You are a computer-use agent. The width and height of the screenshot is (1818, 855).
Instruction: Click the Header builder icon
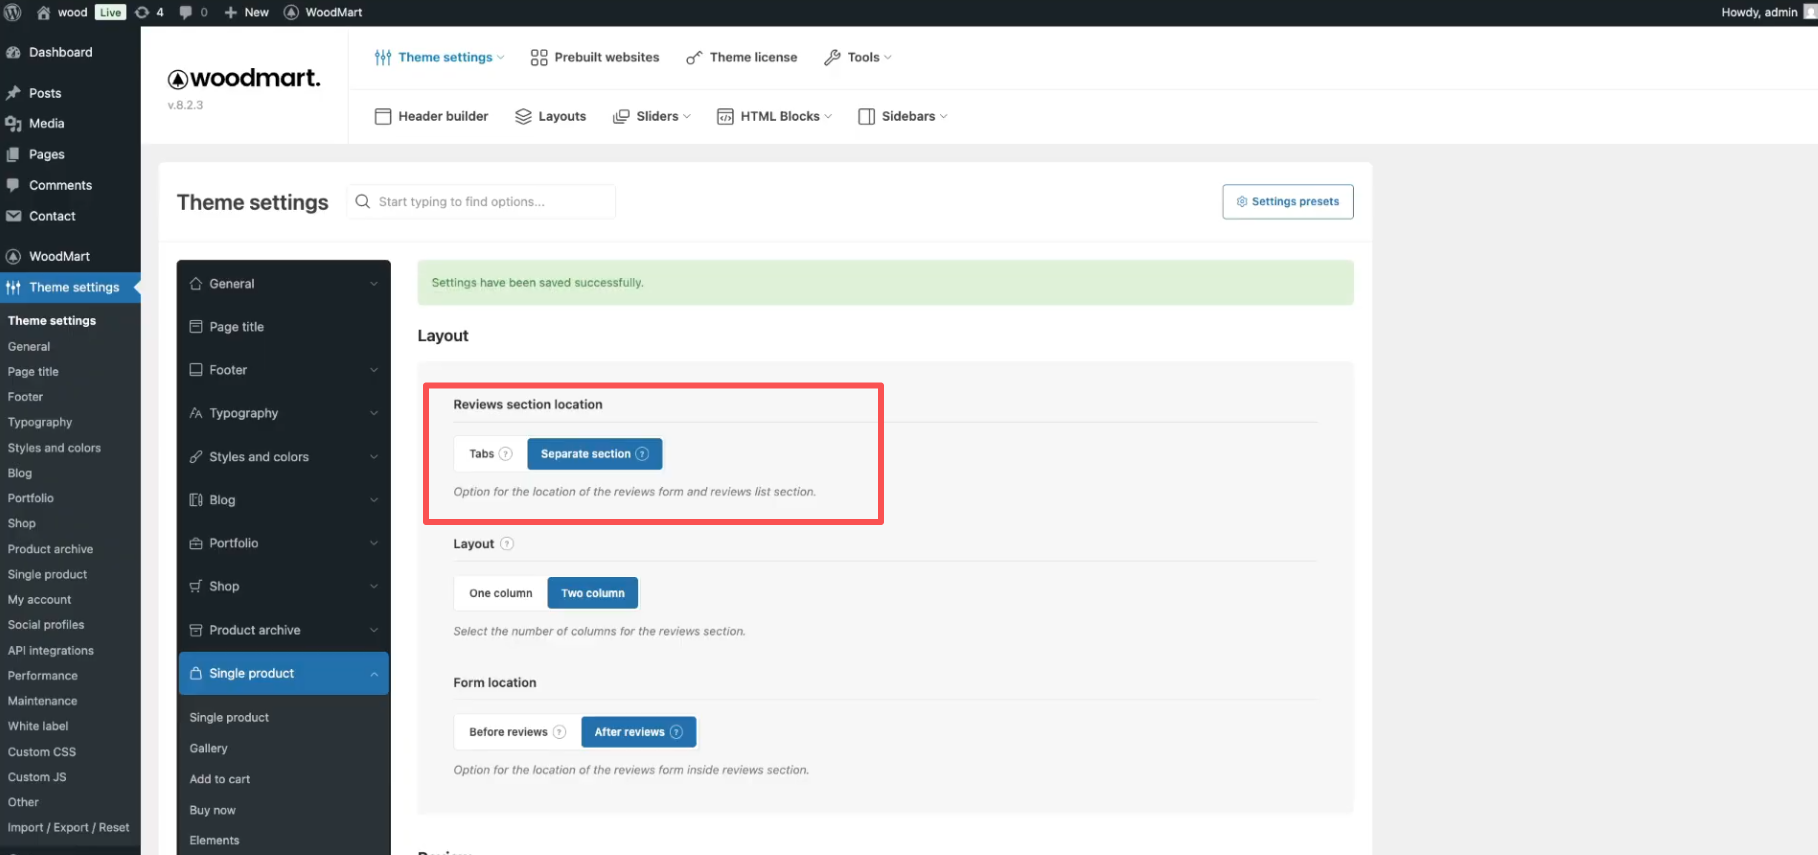click(383, 116)
